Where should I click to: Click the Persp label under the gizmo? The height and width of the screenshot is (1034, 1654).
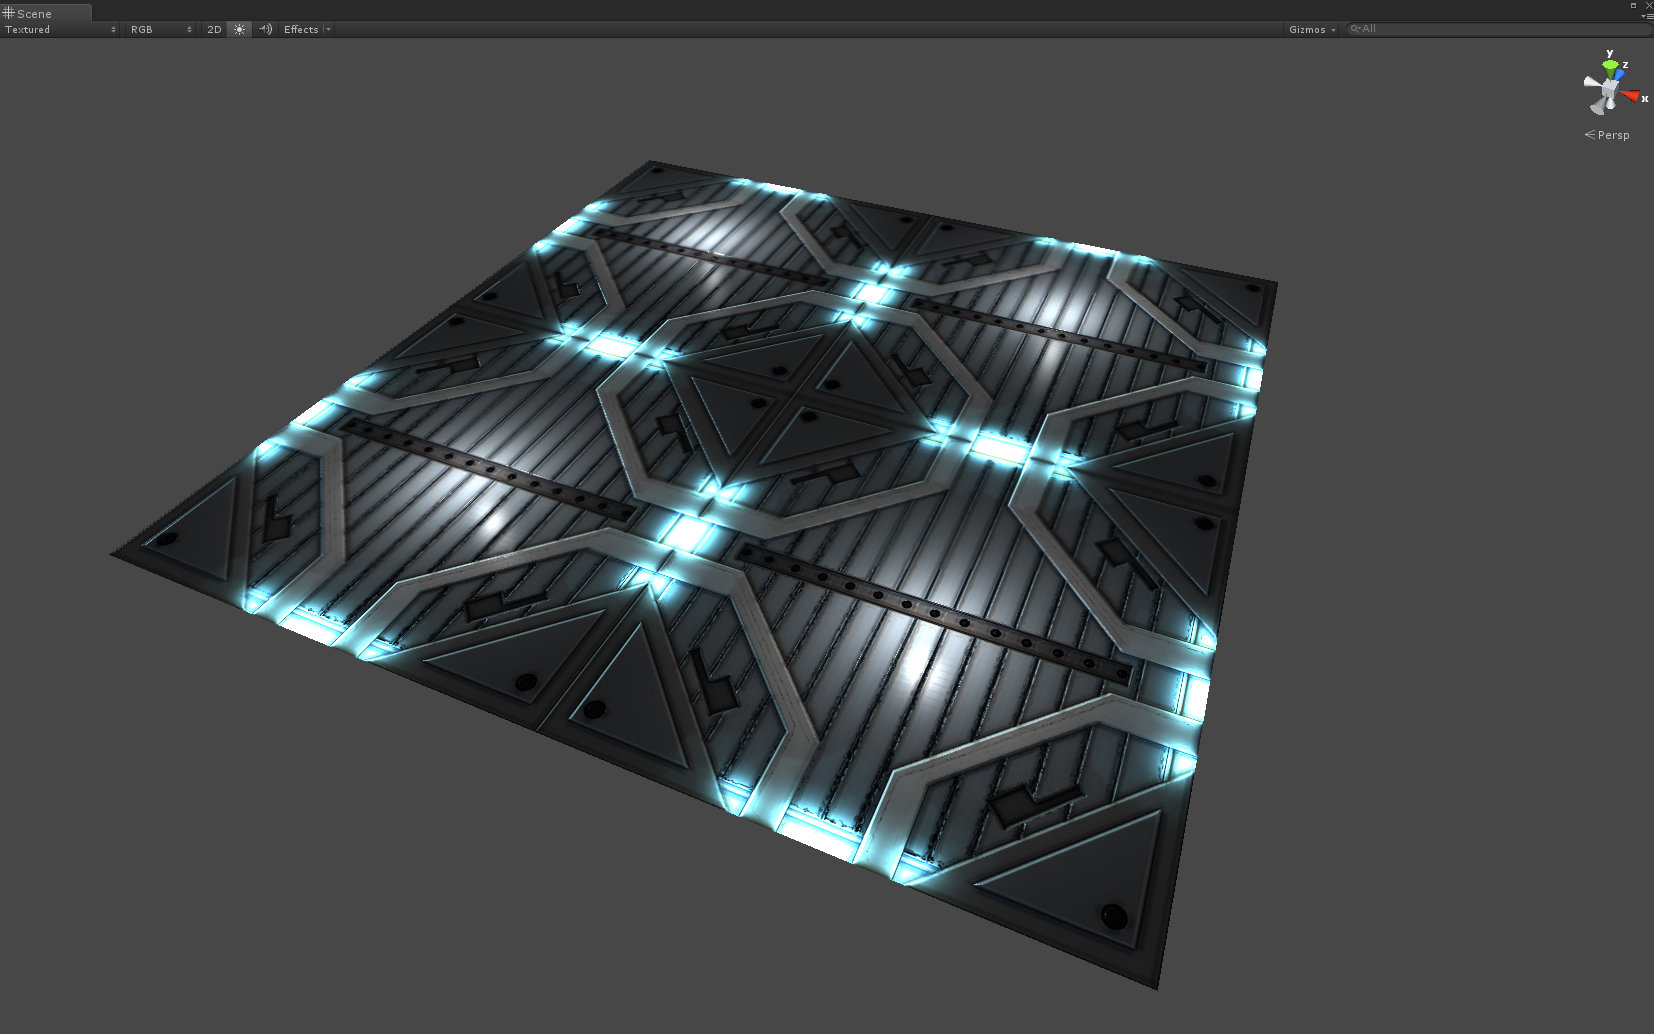pyautogui.click(x=1613, y=134)
